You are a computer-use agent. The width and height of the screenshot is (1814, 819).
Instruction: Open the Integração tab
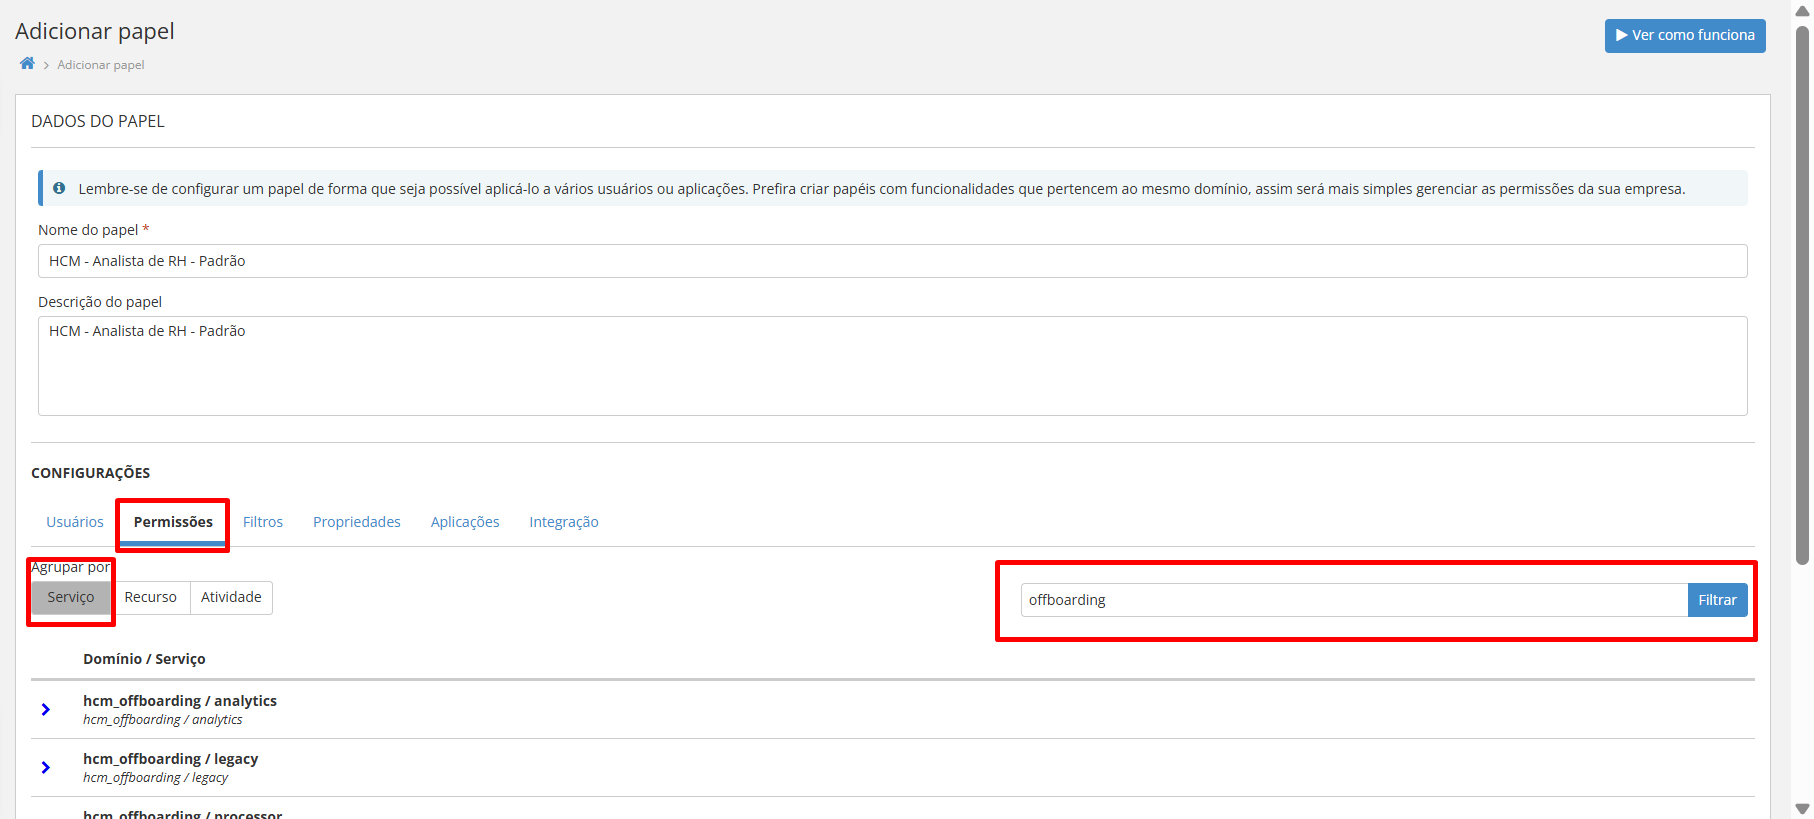click(x=564, y=522)
